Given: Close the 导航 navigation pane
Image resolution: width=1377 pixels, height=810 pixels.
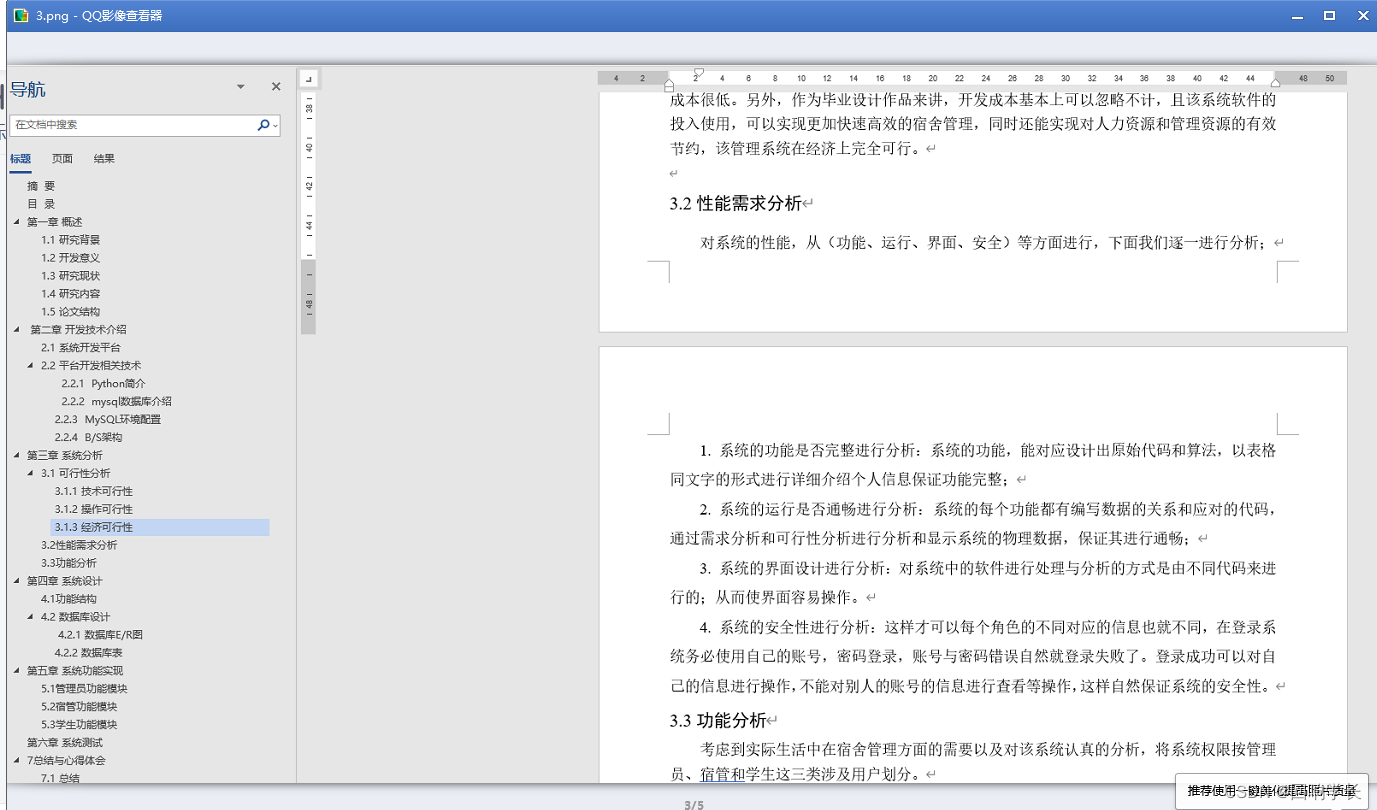Looking at the screenshot, I should (x=276, y=87).
